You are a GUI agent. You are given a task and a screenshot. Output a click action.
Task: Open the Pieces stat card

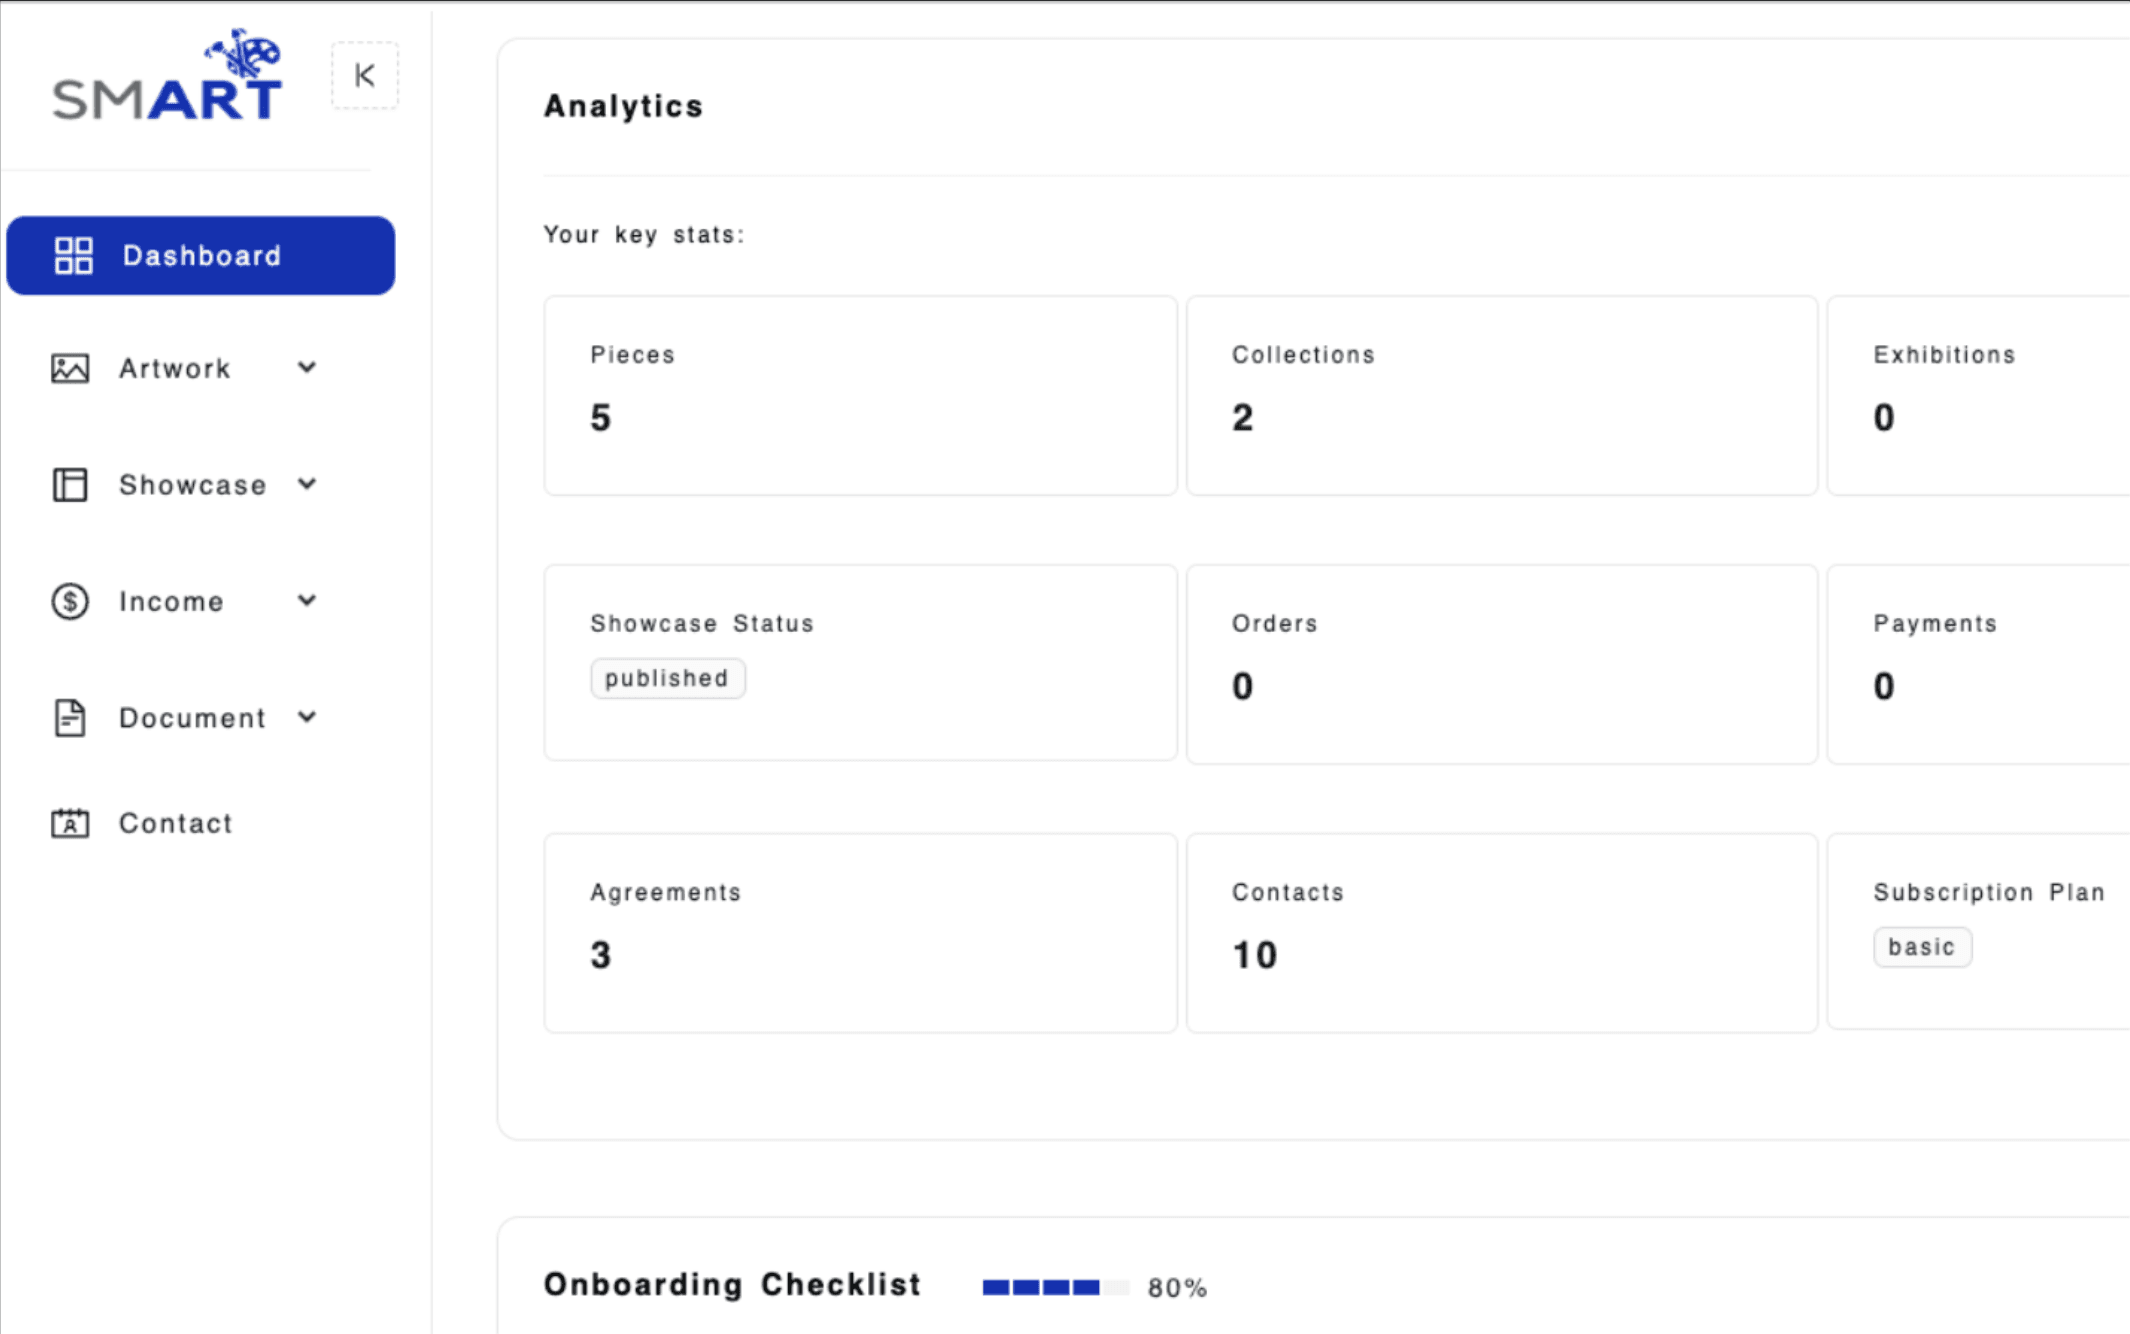click(860, 395)
